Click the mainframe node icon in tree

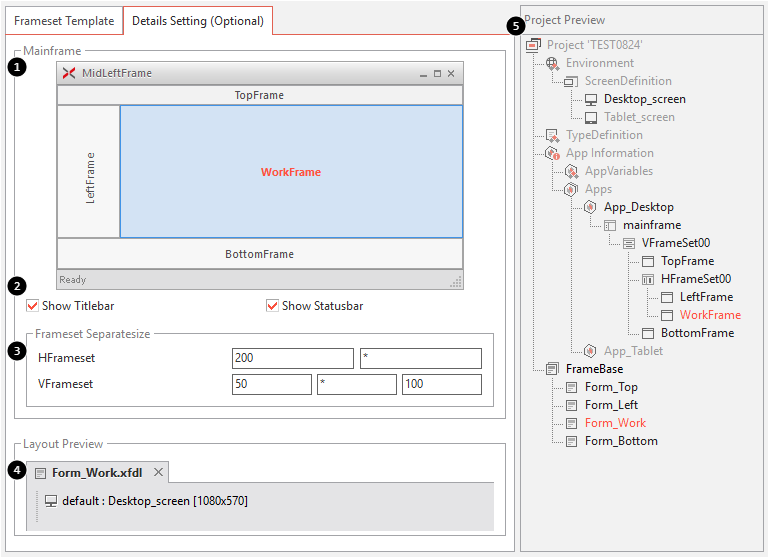(x=610, y=225)
